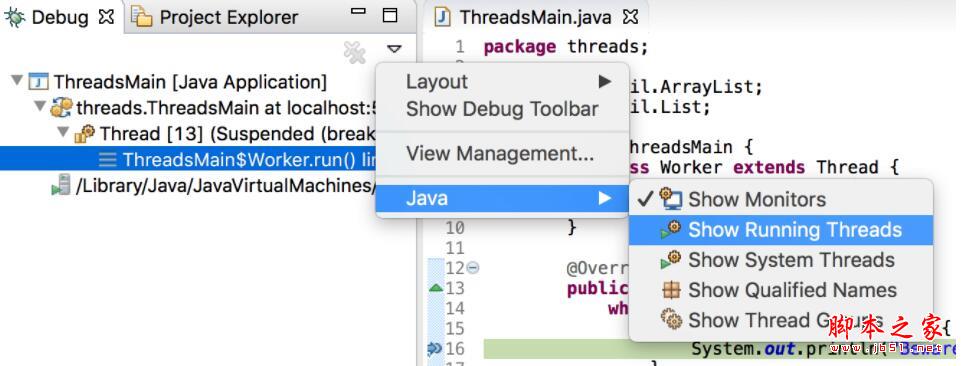Screen dimensions: 961x366
Task: Click the Show System Threads gear icon
Action: pos(670,260)
